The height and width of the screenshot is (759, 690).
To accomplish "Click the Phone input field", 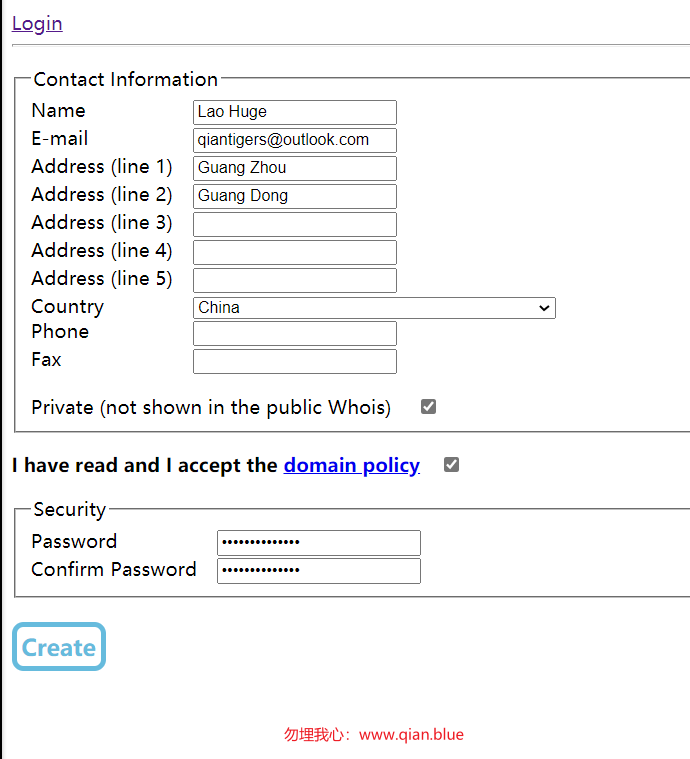I will coord(295,334).
